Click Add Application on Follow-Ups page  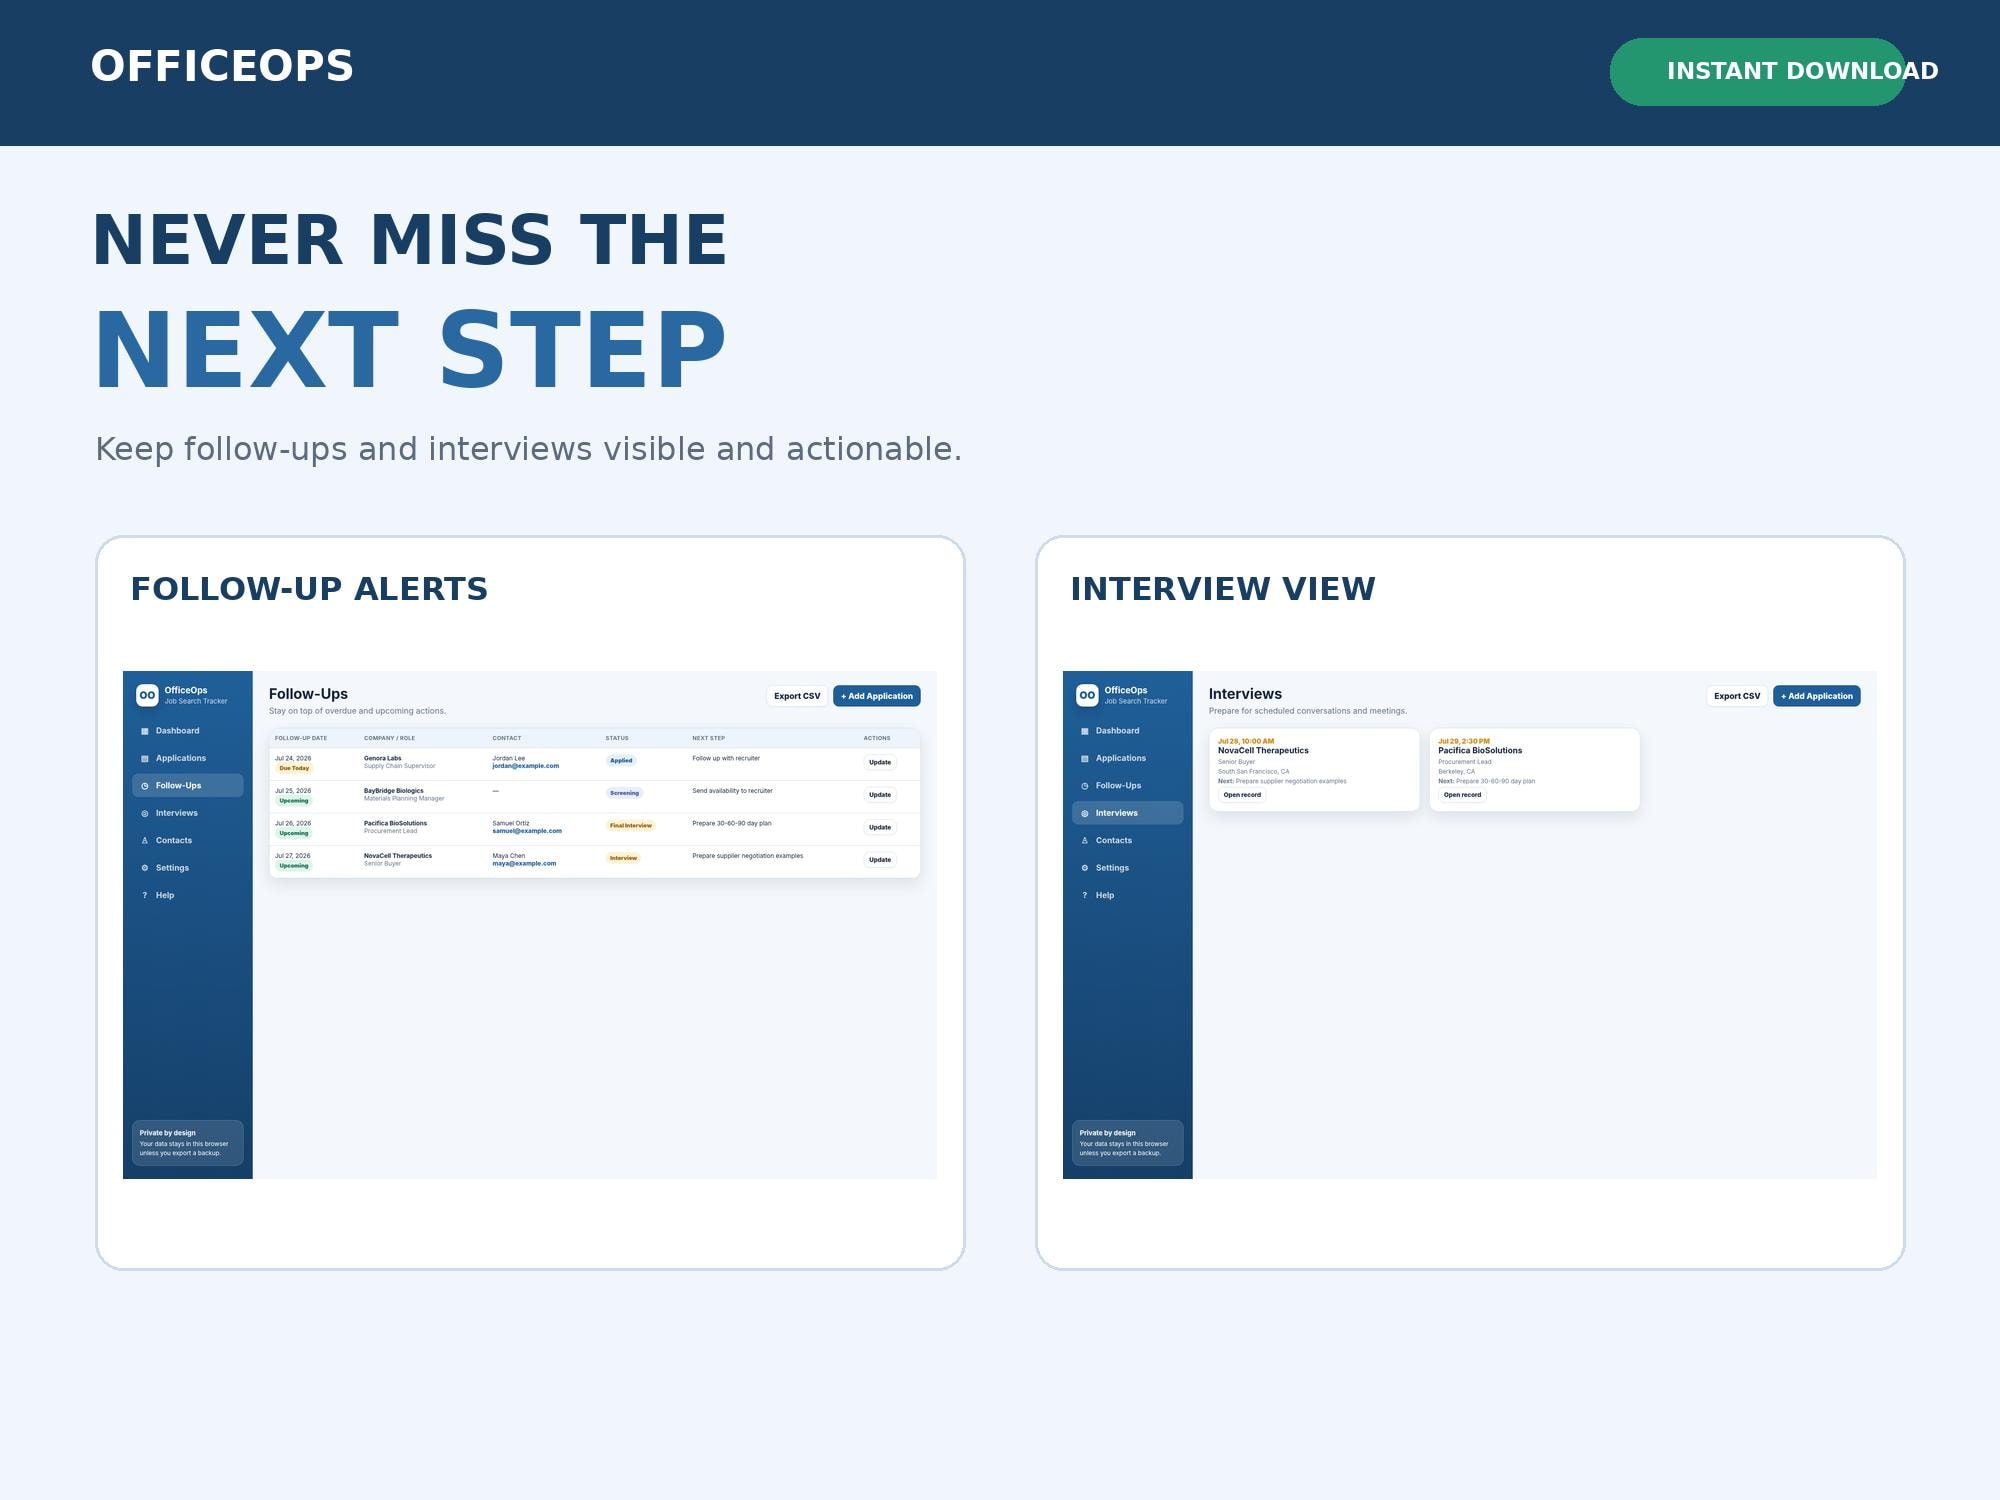[877, 696]
